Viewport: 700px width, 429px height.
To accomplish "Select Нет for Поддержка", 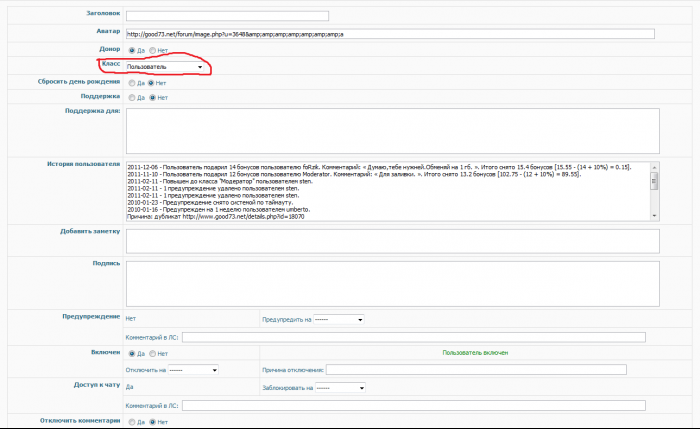I will pyautogui.click(x=151, y=98).
